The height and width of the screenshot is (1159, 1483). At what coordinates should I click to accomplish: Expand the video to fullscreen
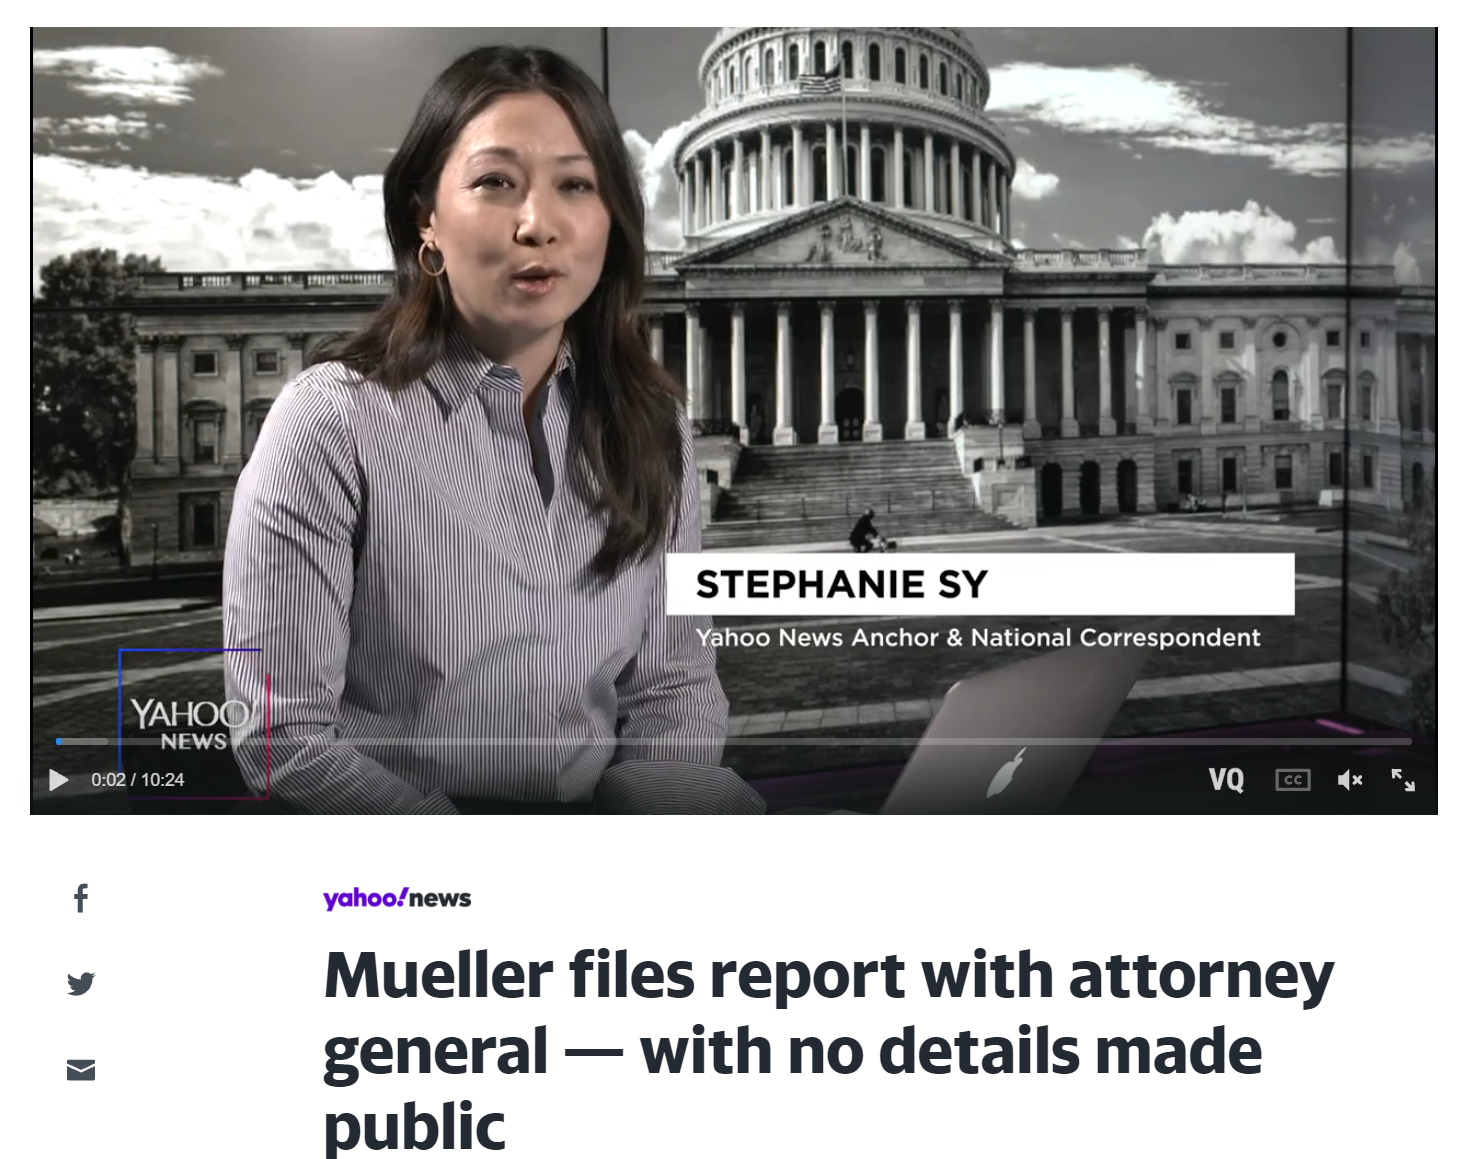(1403, 780)
